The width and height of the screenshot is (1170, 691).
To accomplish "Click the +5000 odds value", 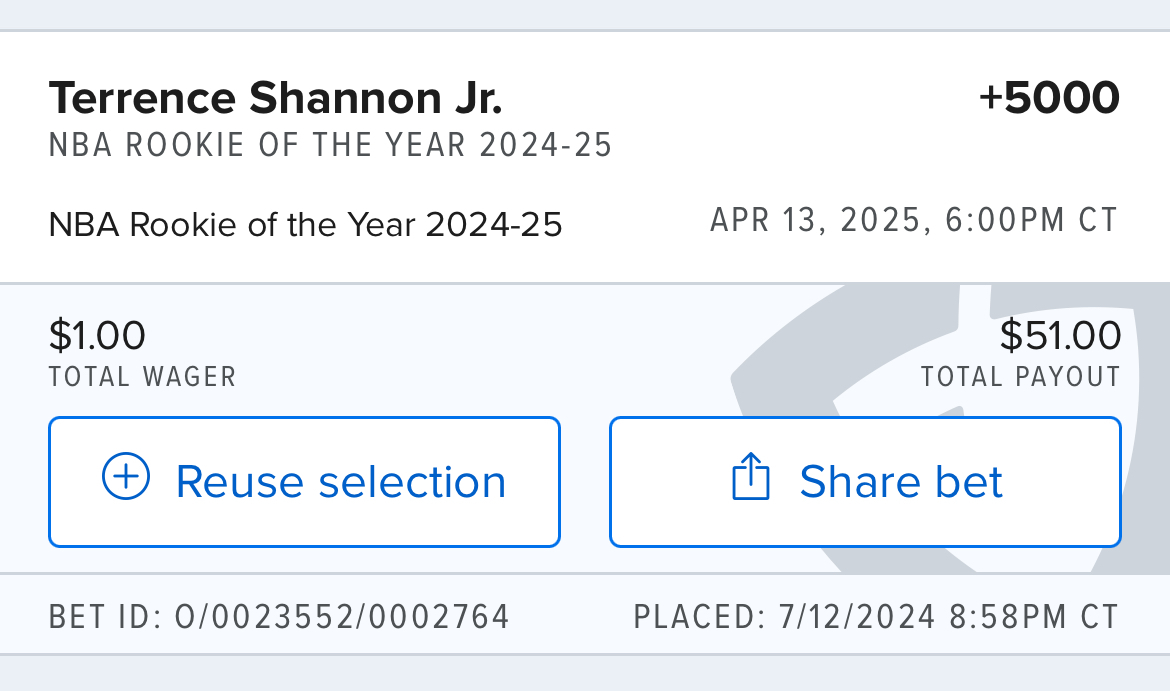I will (x=1049, y=98).
